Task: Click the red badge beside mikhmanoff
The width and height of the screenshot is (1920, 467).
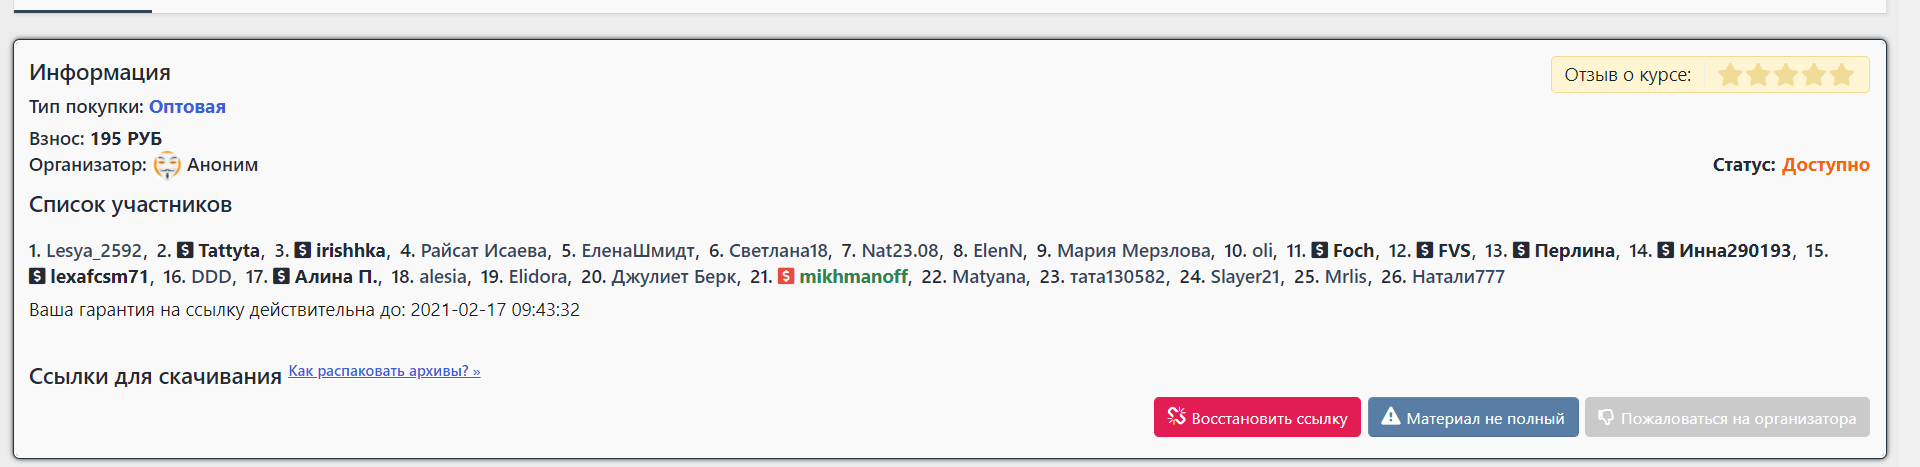Action: point(786,276)
